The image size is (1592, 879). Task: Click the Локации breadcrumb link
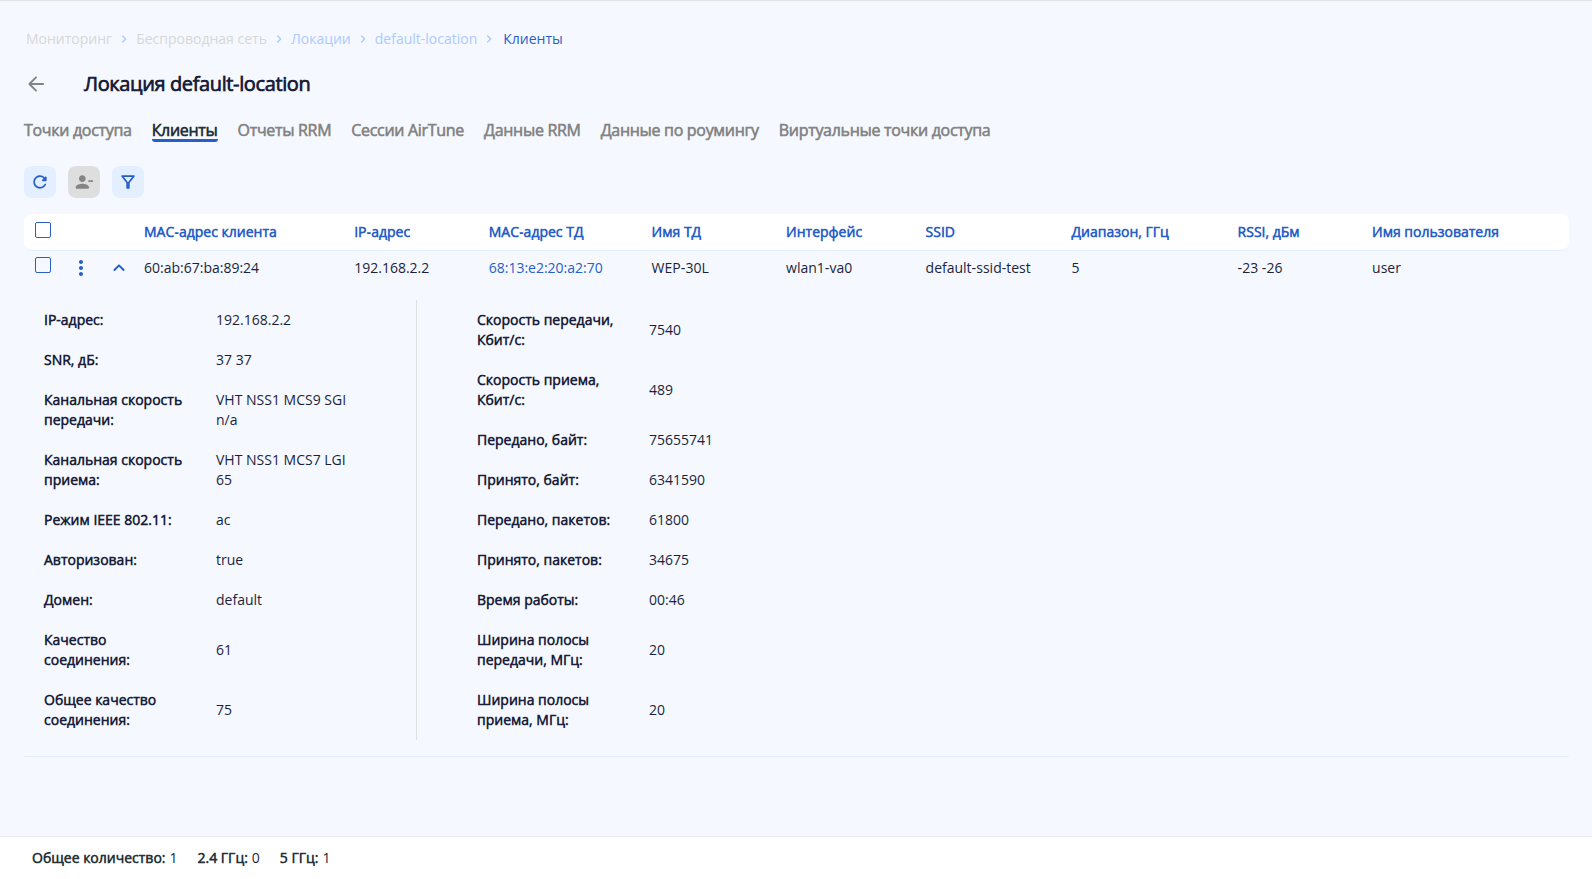320,39
